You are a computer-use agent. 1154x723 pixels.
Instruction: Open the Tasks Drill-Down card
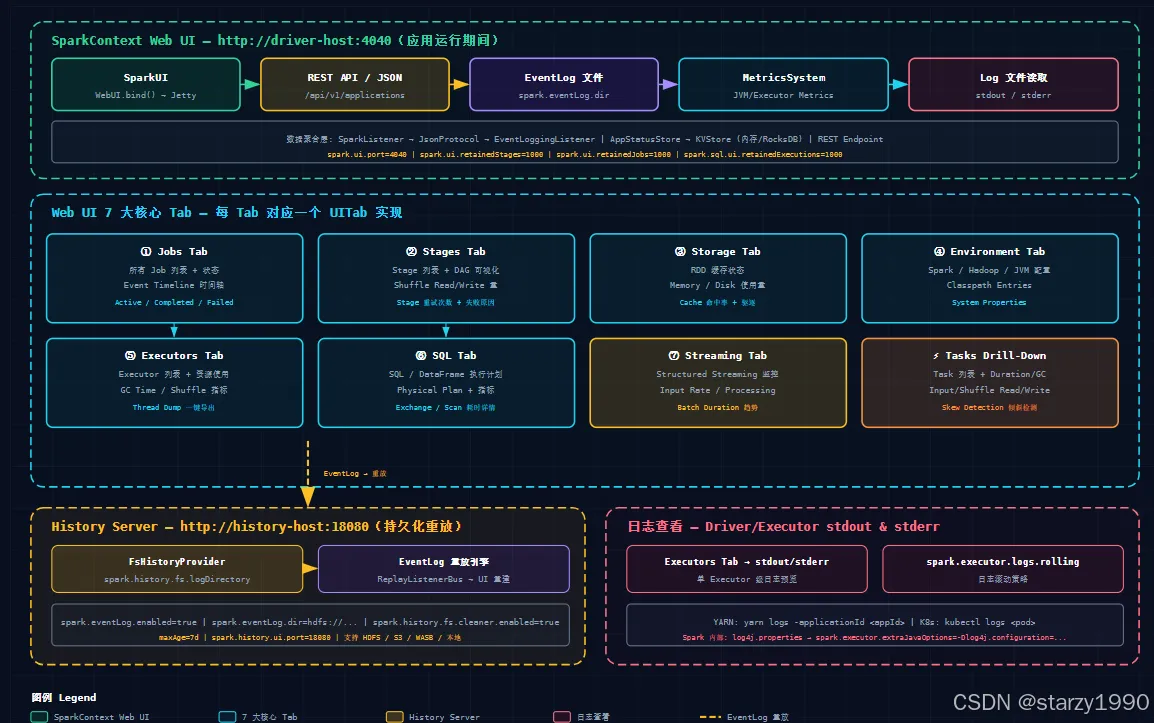990,383
